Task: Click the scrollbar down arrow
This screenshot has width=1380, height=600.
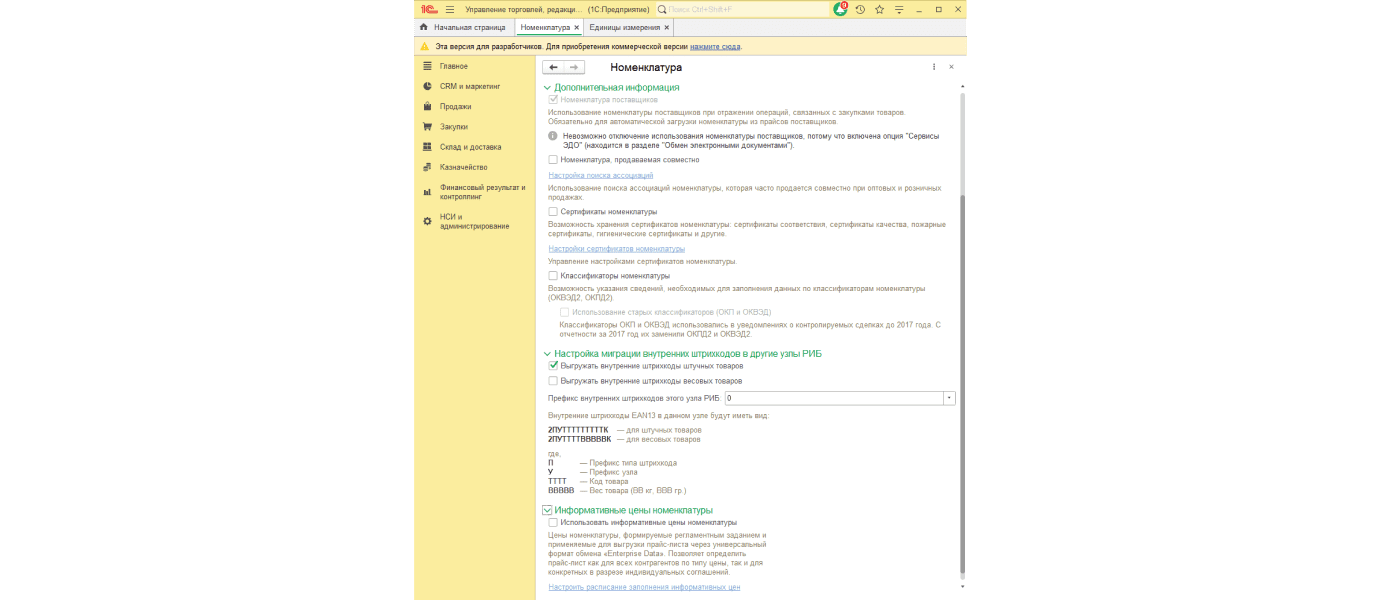Action: [963, 587]
